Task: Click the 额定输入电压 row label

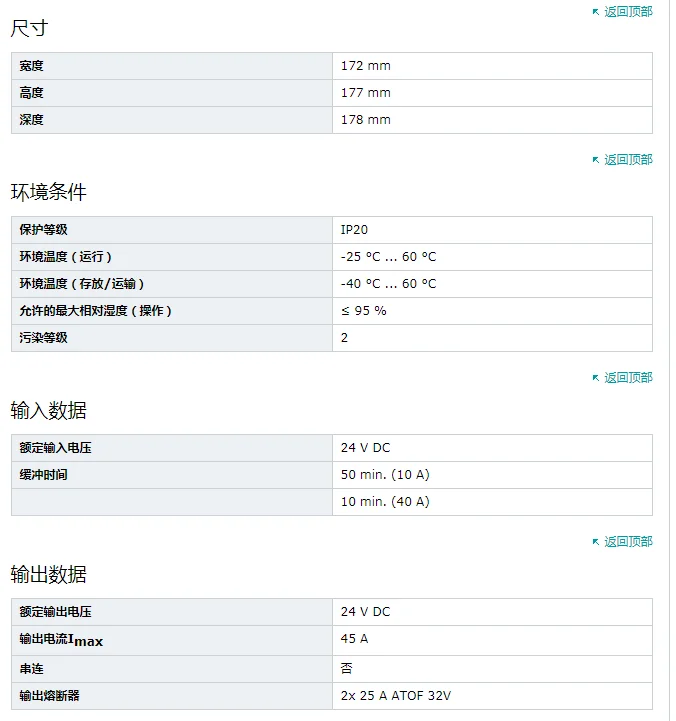Action: [x=56, y=448]
